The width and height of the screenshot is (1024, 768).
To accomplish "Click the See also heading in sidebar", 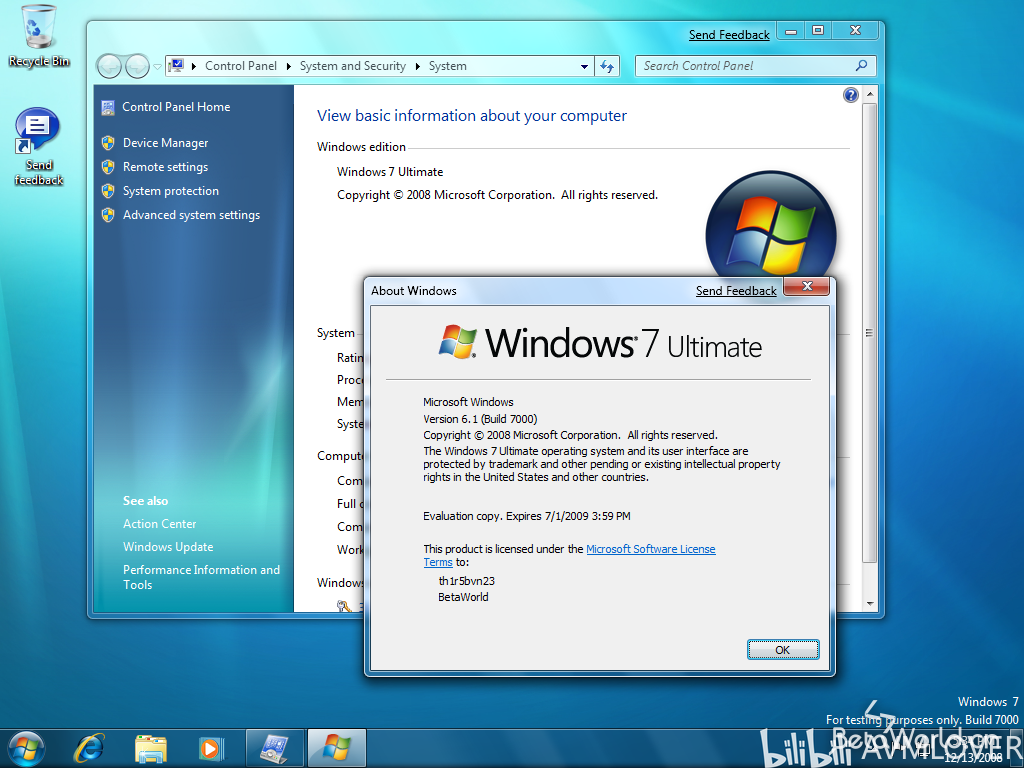I will 145,501.
